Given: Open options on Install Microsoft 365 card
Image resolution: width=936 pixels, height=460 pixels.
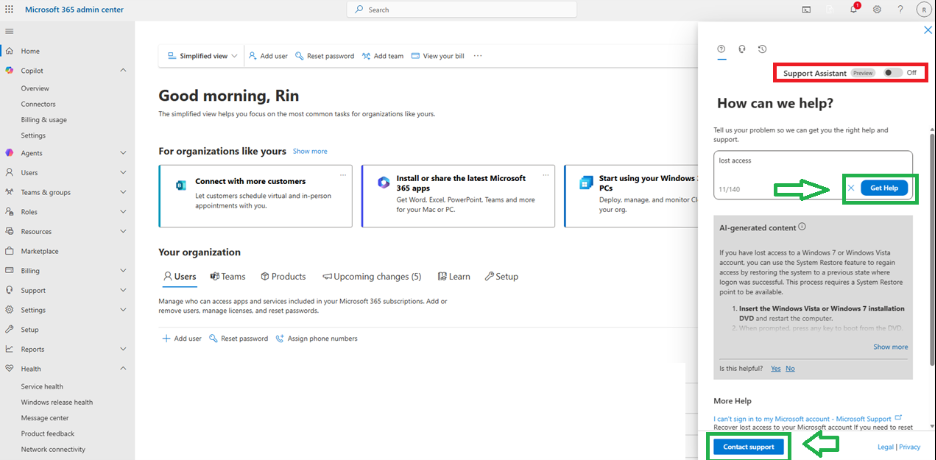Looking at the screenshot, I should click(x=546, y=175).
